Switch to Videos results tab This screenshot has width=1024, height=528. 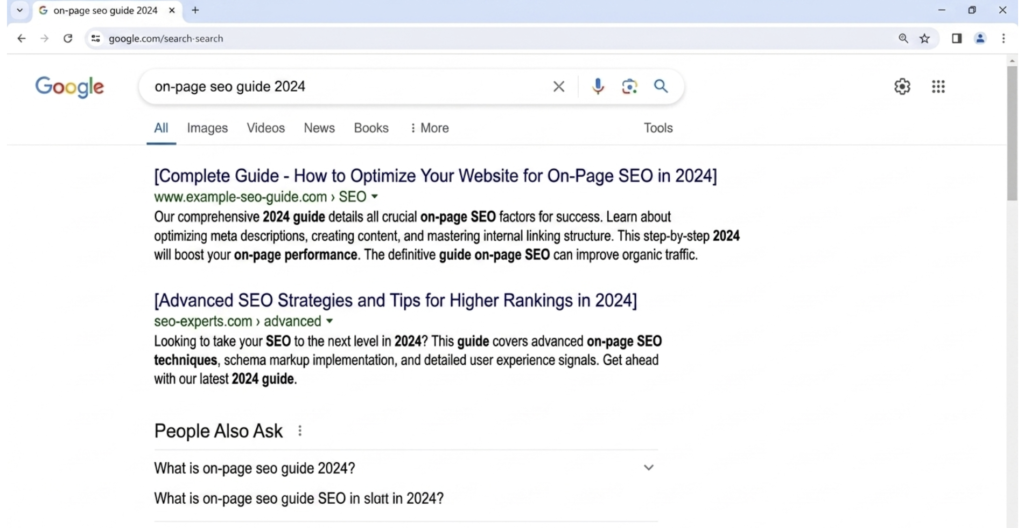point(266,128)
